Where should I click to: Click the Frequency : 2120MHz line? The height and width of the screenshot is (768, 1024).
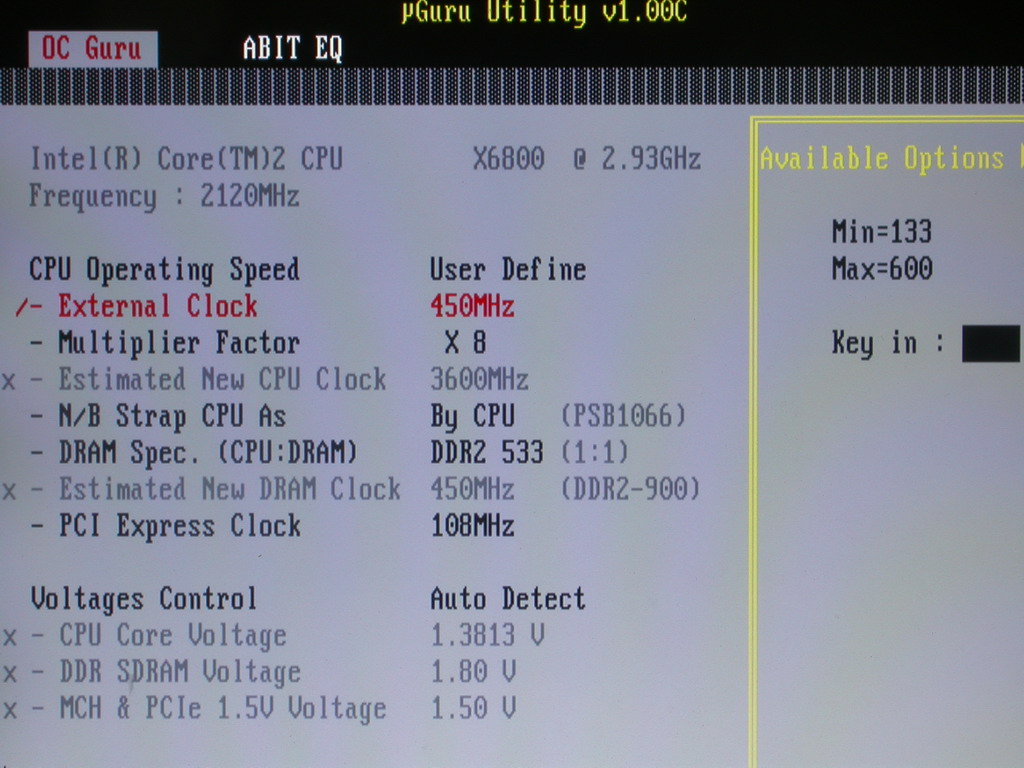click(164, 197)
